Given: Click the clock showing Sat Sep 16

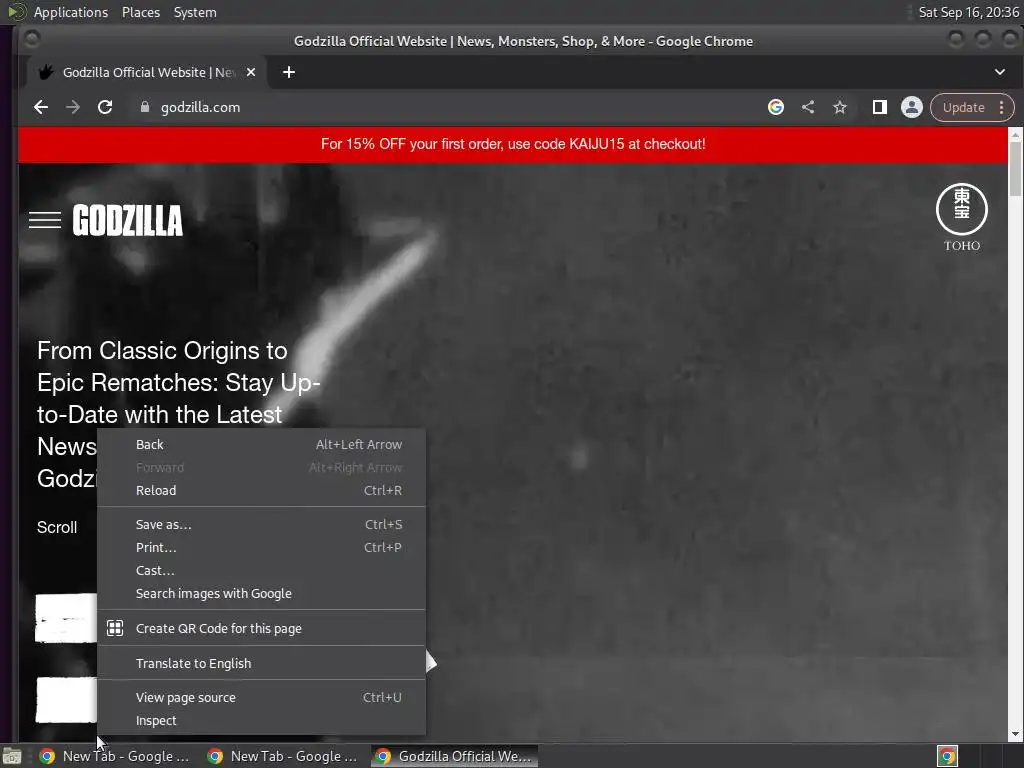Looking at the screenshot, I should [x=968, y=12].
